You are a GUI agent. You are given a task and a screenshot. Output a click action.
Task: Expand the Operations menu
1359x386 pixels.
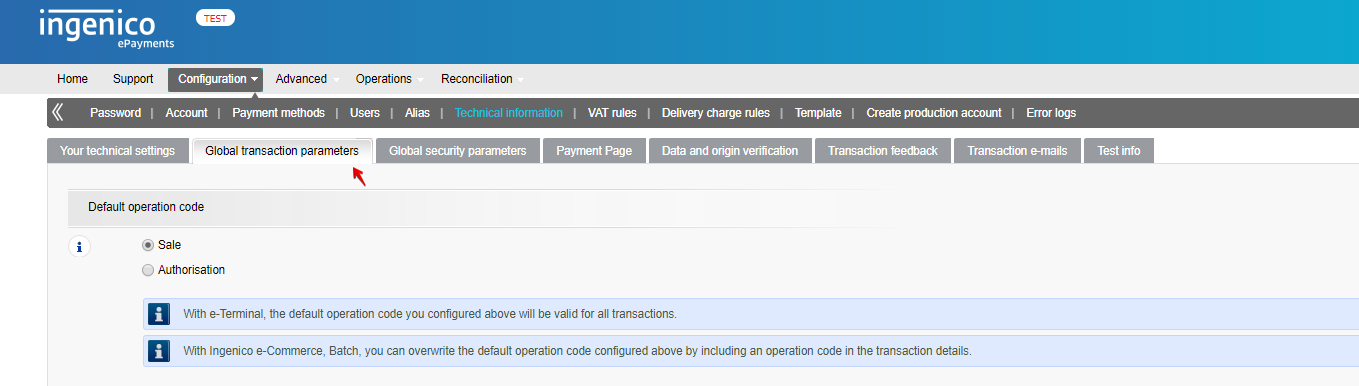(x=389, y=79)
